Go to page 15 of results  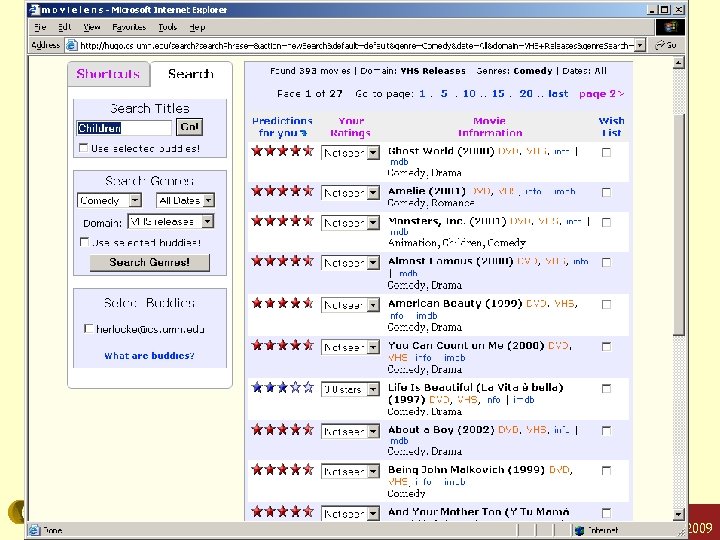[498, 94]
